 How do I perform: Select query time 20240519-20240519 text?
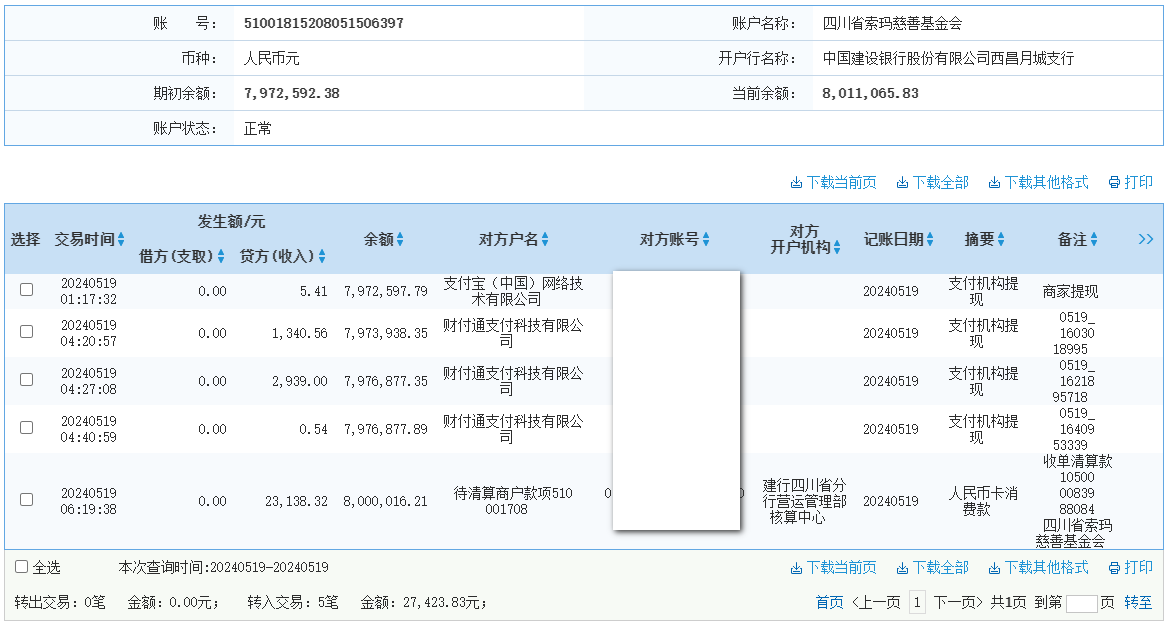(269, 567)
